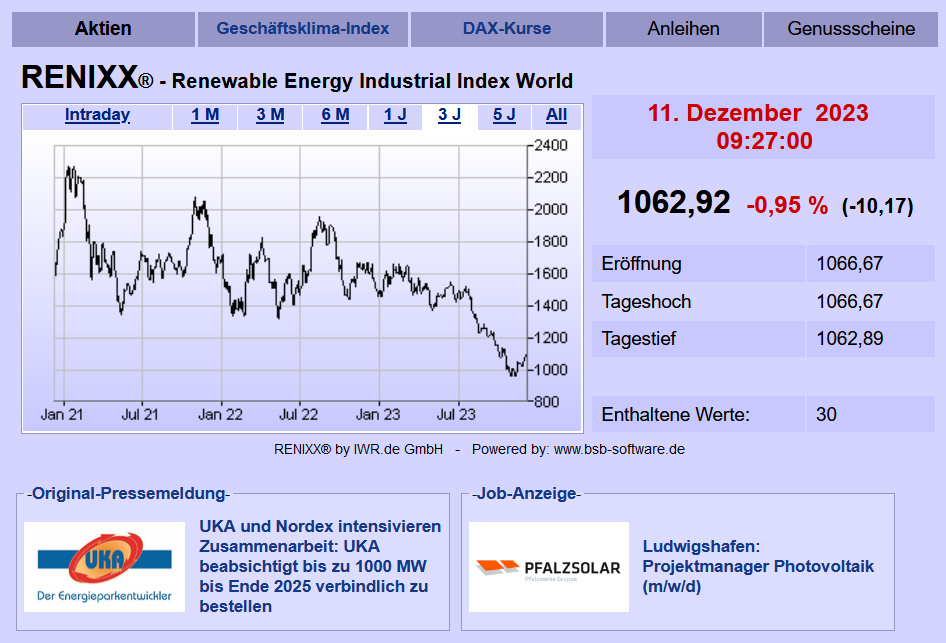Open the DAX-Kurse tab
Screen dimensions: 946x643
pyautogui.click(x=506, y=29)
